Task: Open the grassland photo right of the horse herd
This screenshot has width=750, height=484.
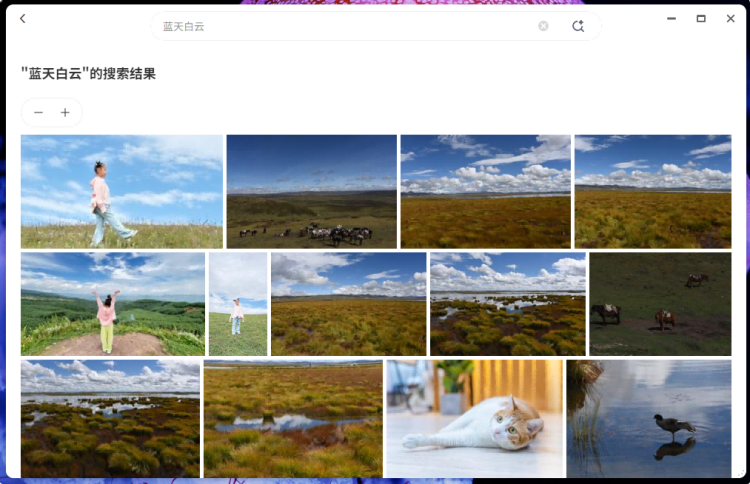Action: (485, 191)
